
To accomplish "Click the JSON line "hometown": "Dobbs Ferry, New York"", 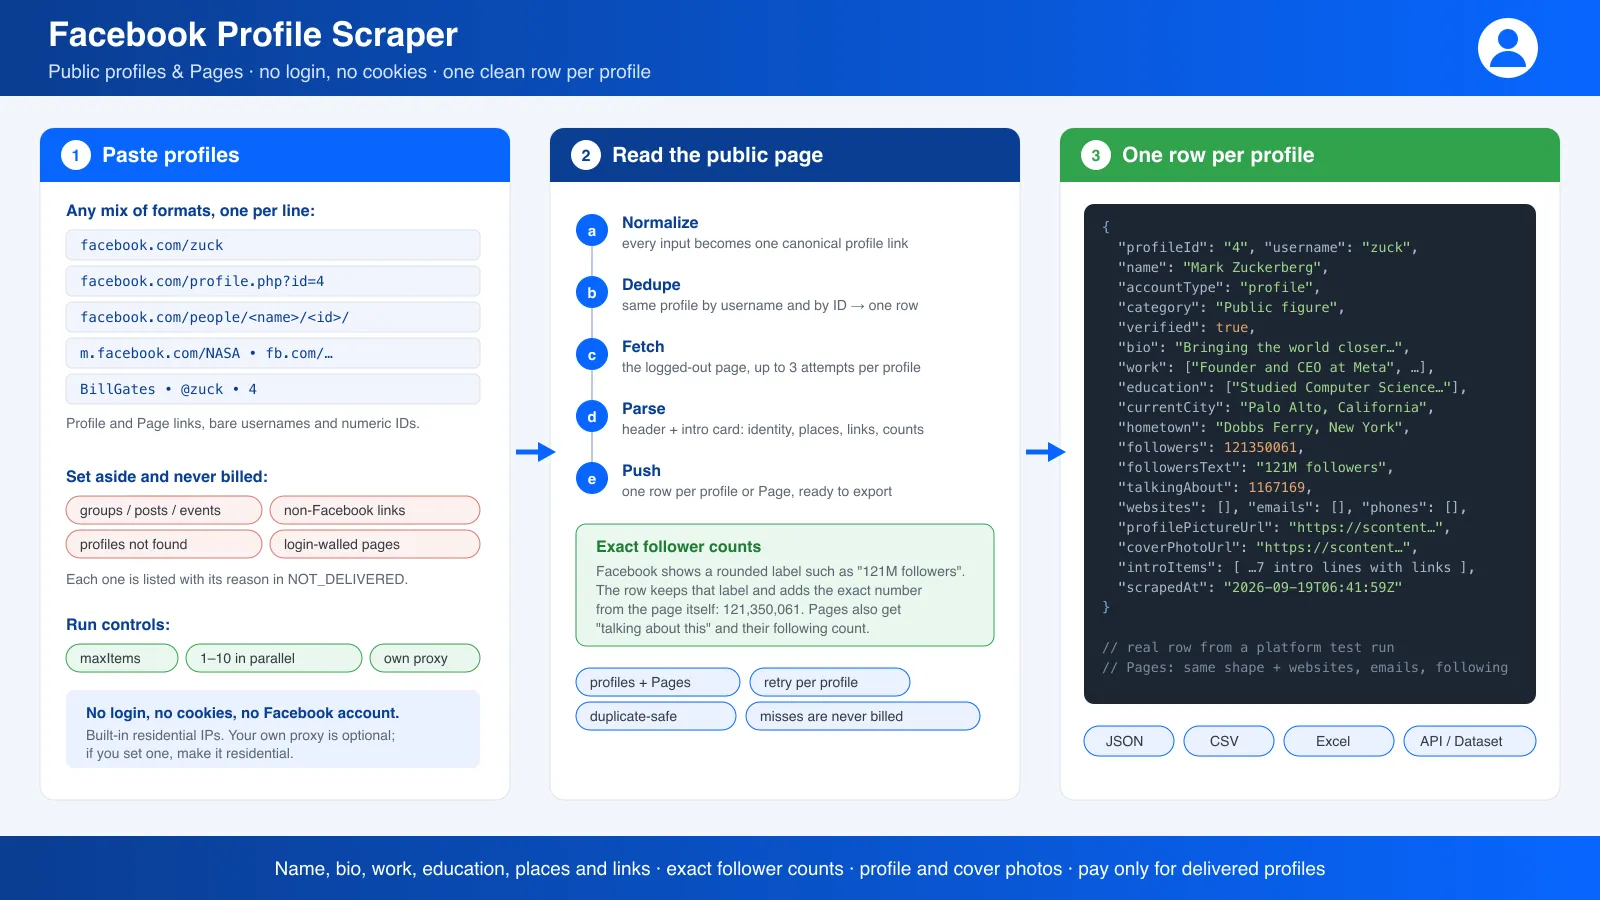I will (x=1264, y=427).
